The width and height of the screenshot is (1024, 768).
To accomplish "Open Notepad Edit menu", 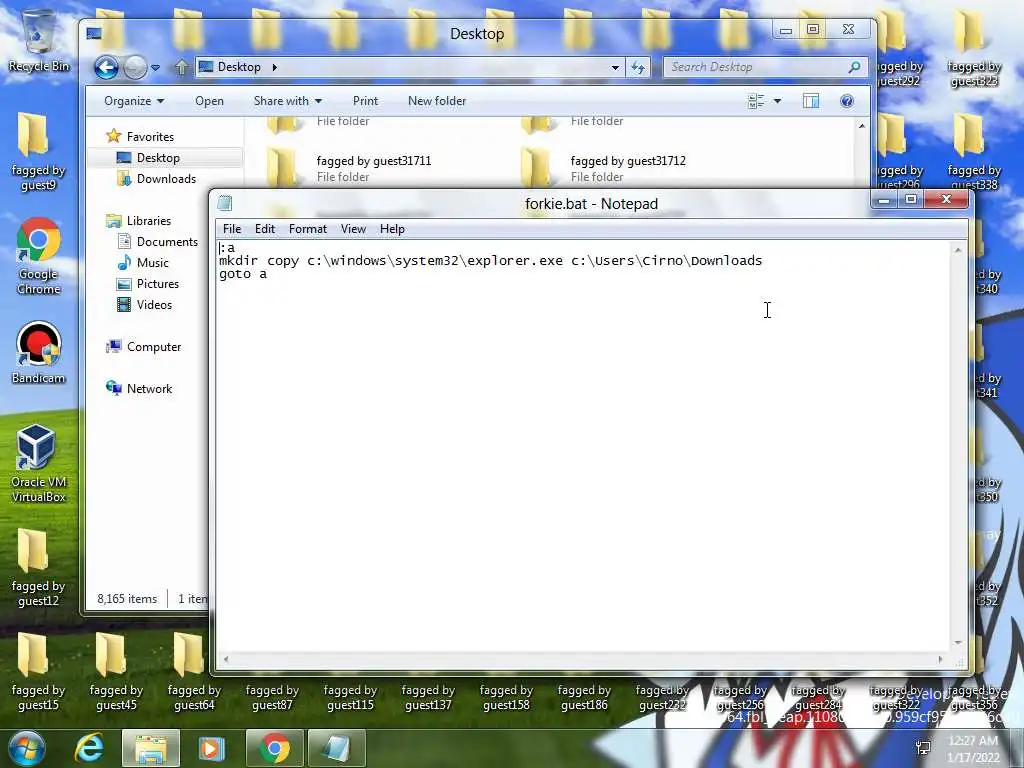I will pos(264,229).
